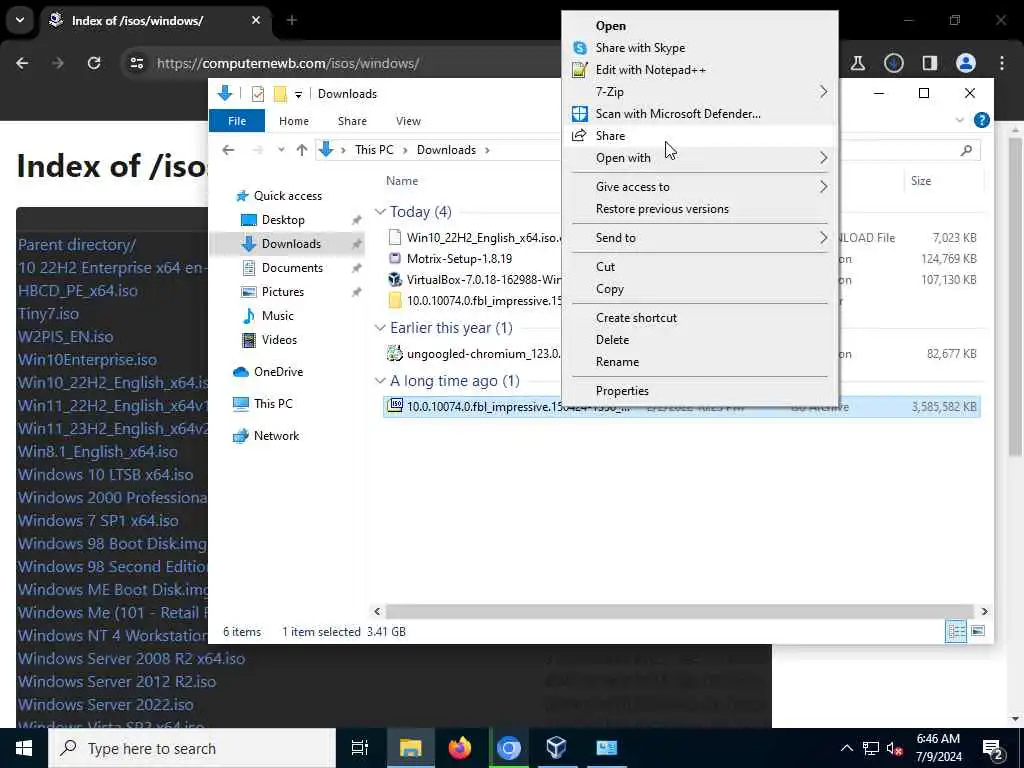Open the HBCD_PE_x64.iso link
Image resolution: width=1024 pixels, height=768 pixels.
pyautogui.click(x=78, y=291)
